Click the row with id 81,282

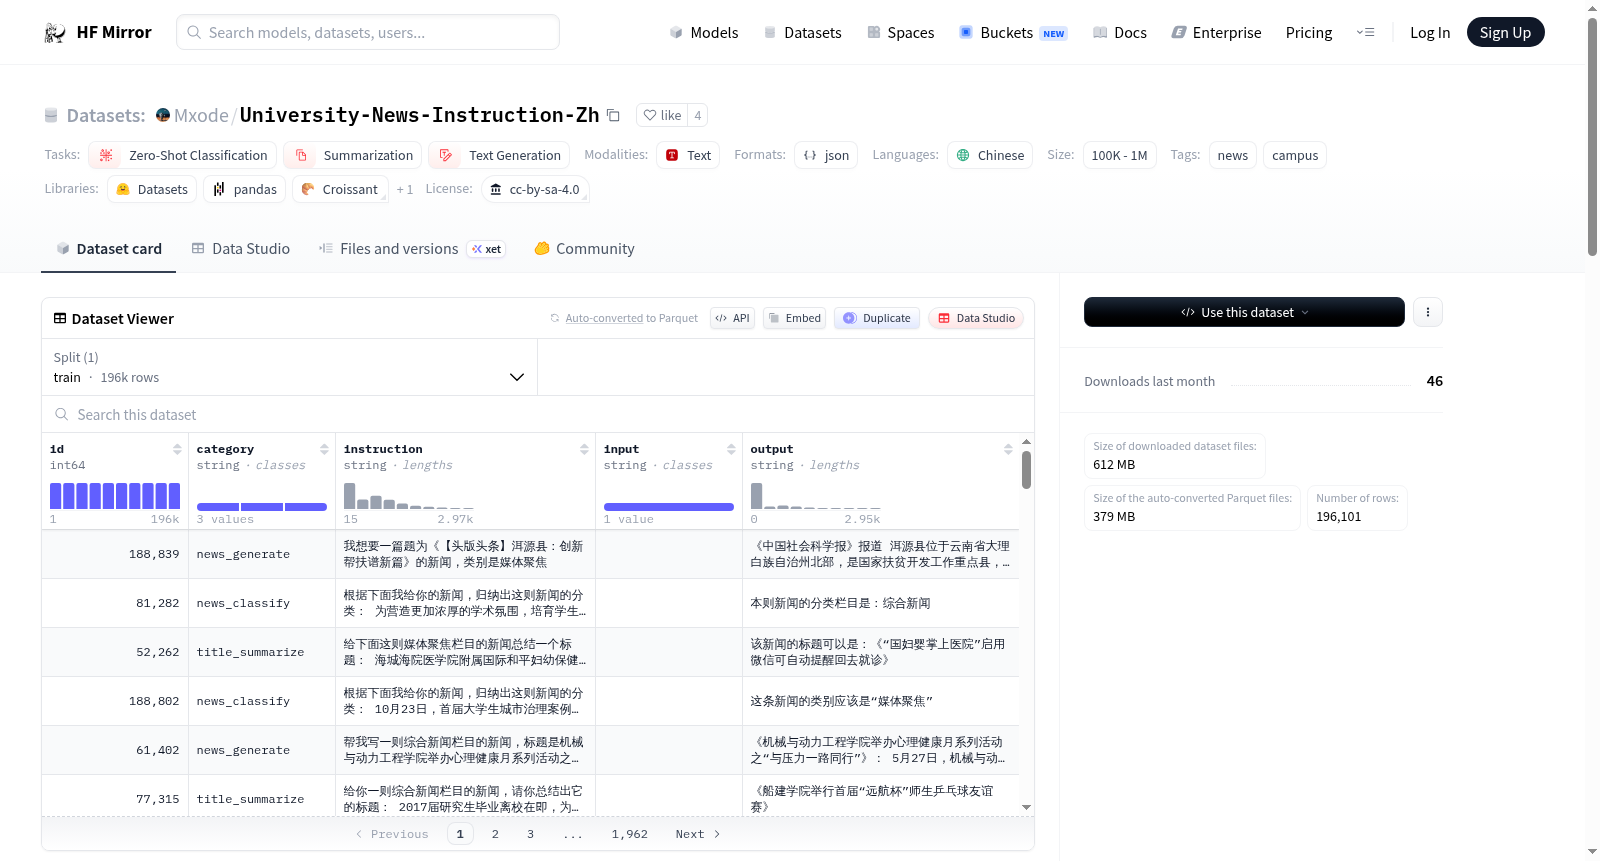coord(530,603)
